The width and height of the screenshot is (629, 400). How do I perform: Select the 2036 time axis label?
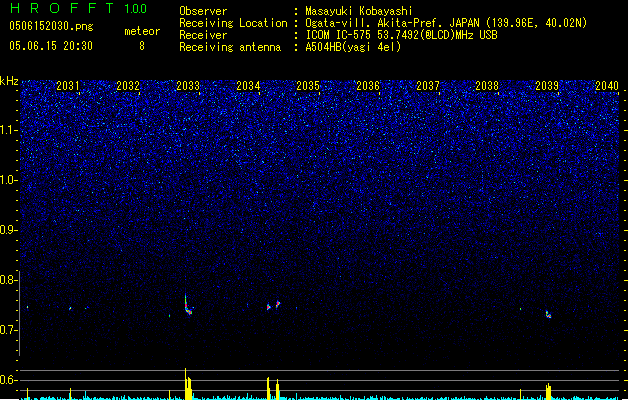[368, 86]
